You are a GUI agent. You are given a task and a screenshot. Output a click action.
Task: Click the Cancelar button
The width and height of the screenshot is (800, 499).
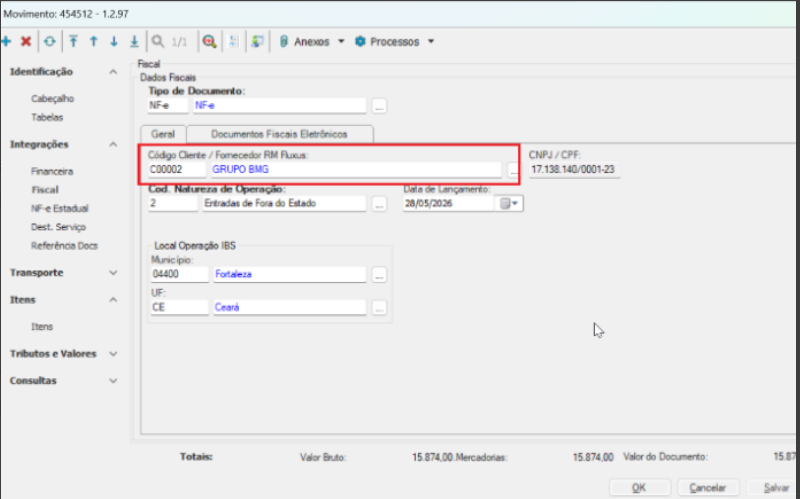click(x=708, y=488)
